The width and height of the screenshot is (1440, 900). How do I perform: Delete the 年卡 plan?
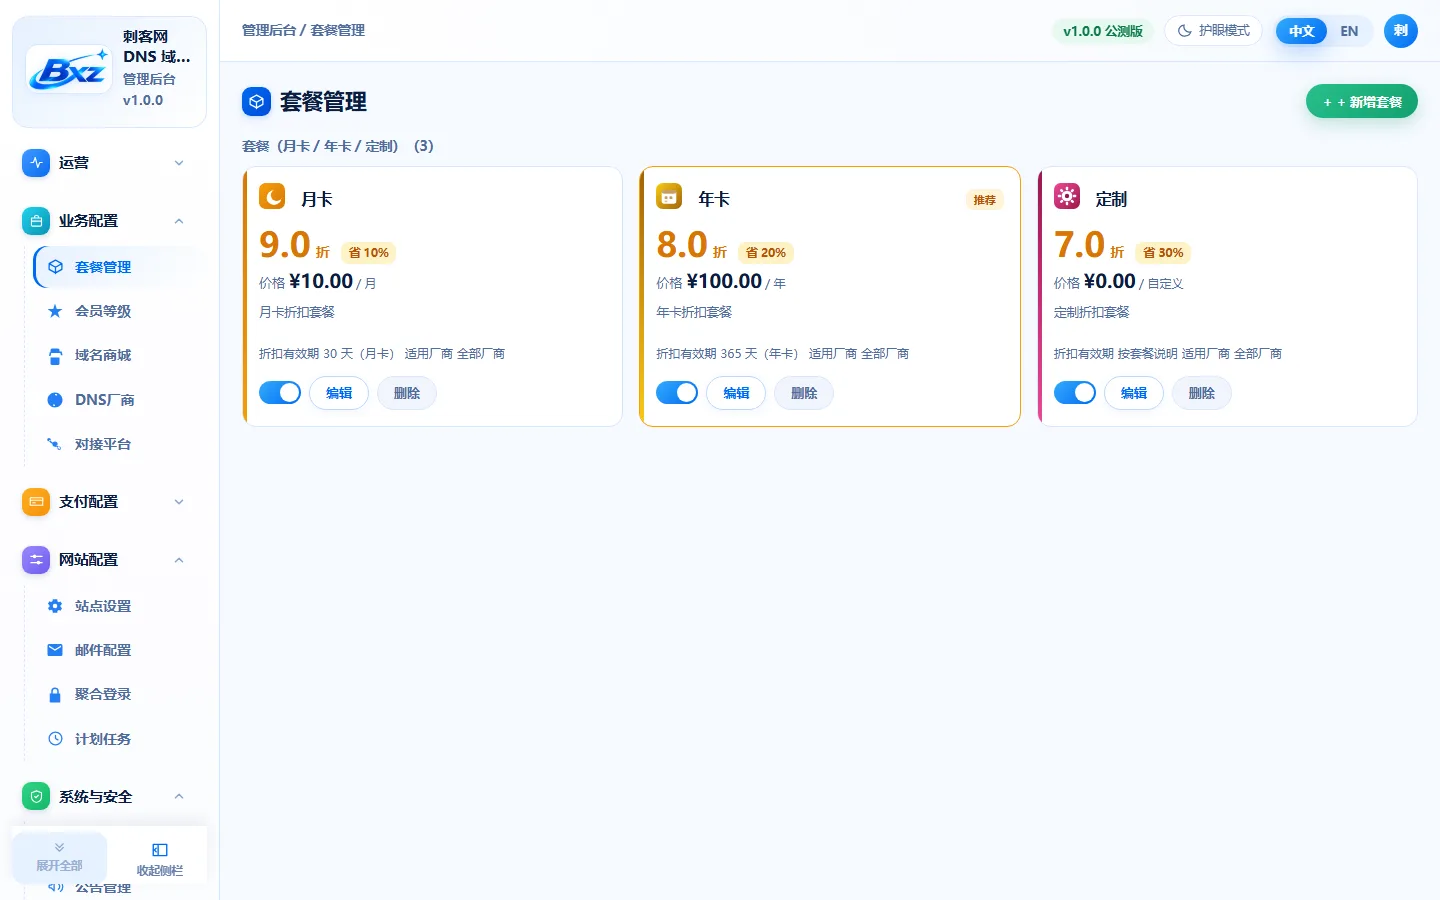[804, 393]
